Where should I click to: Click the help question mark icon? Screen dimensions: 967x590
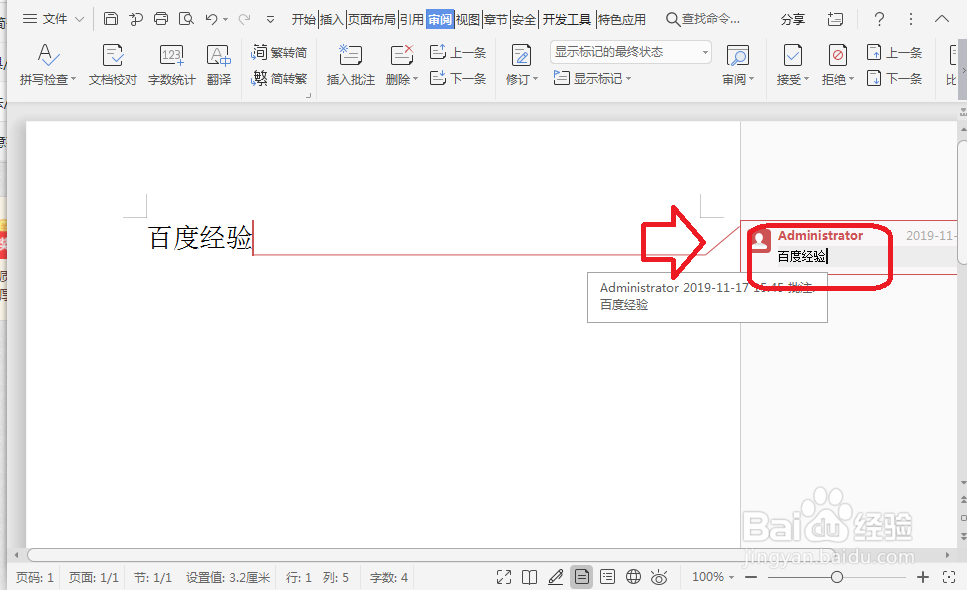pos(879,19)
